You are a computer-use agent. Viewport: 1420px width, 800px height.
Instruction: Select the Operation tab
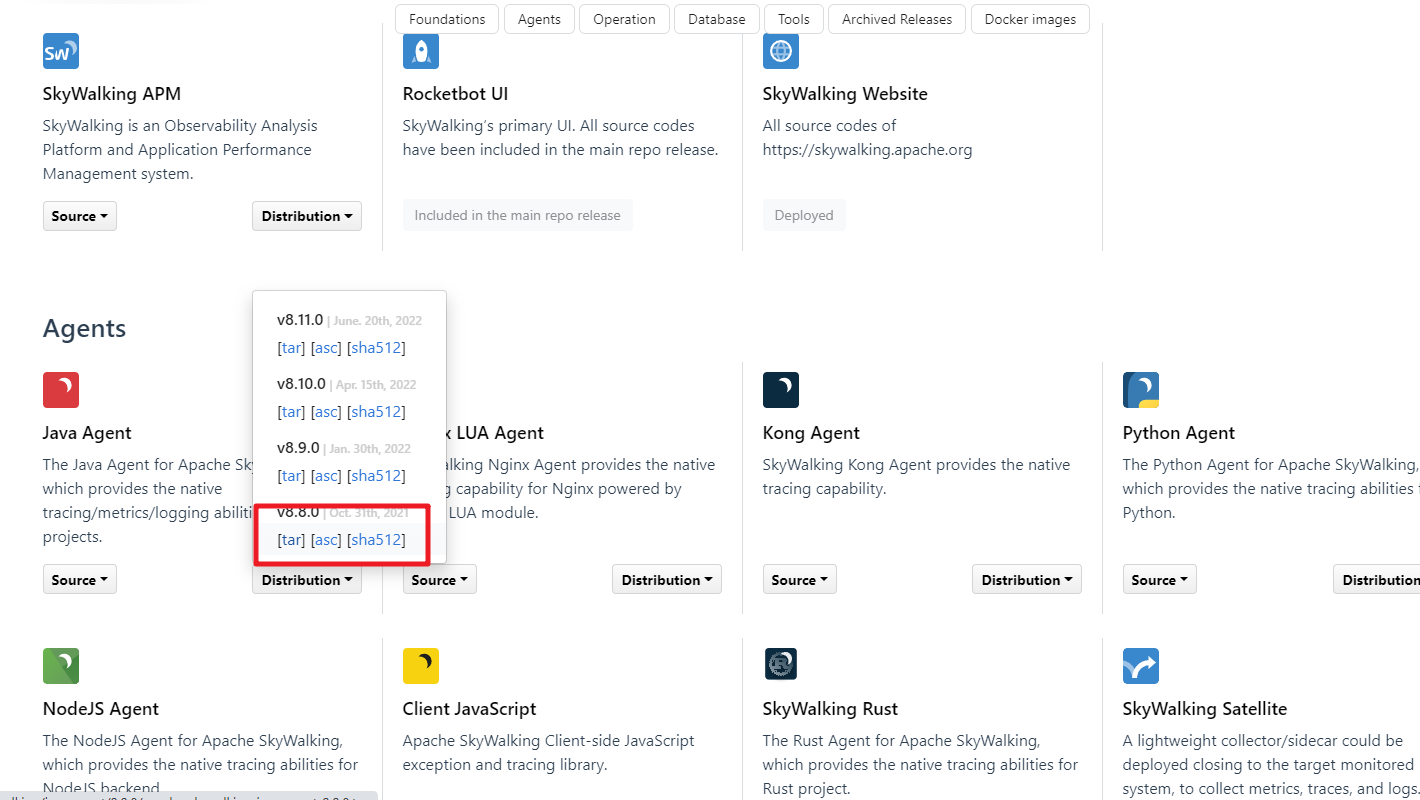624,19
